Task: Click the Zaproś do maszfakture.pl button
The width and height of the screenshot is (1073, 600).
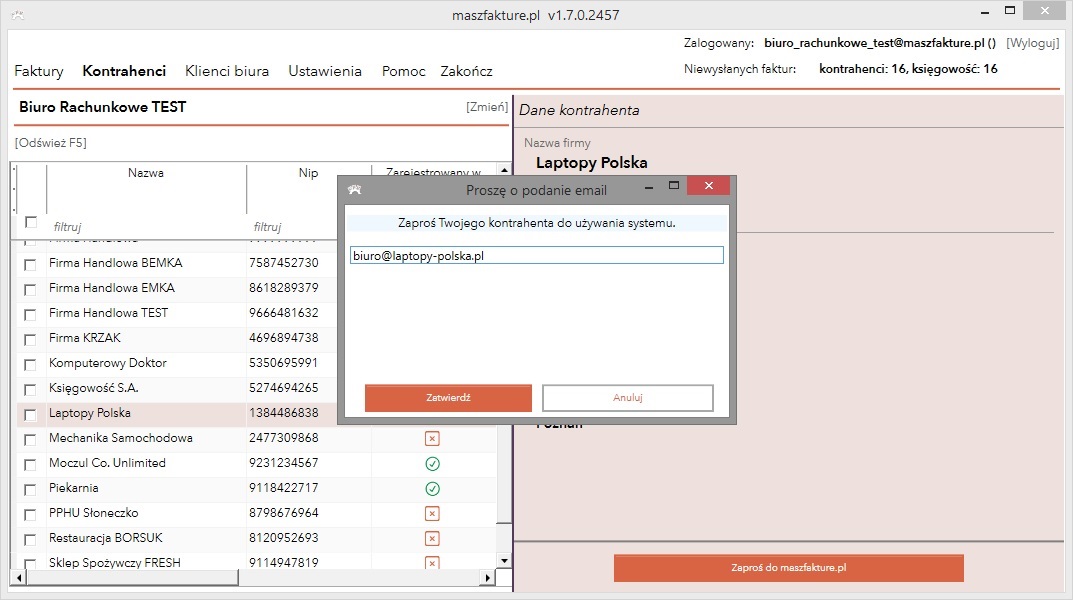Action: [788, 568]
